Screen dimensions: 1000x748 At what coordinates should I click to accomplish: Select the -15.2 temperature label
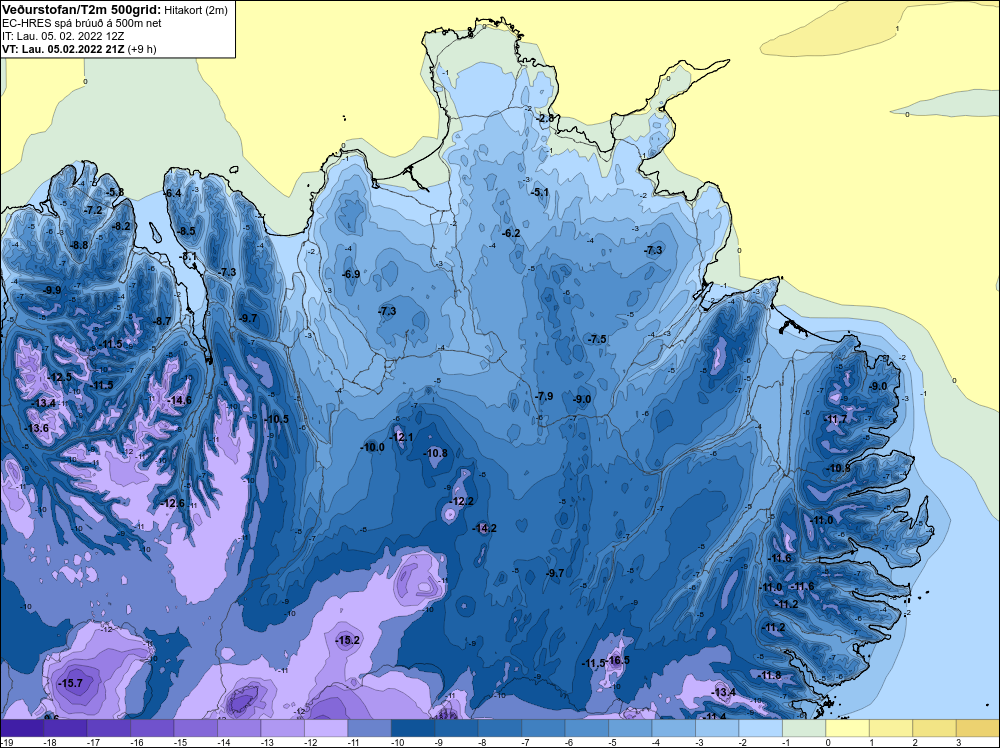tap(348, 640)
